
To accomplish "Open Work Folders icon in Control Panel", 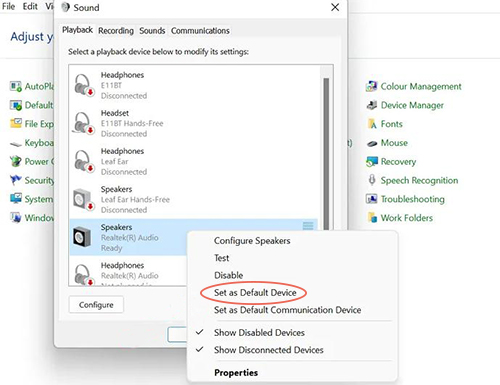I will pyautogui.click(x=372, y=218).
